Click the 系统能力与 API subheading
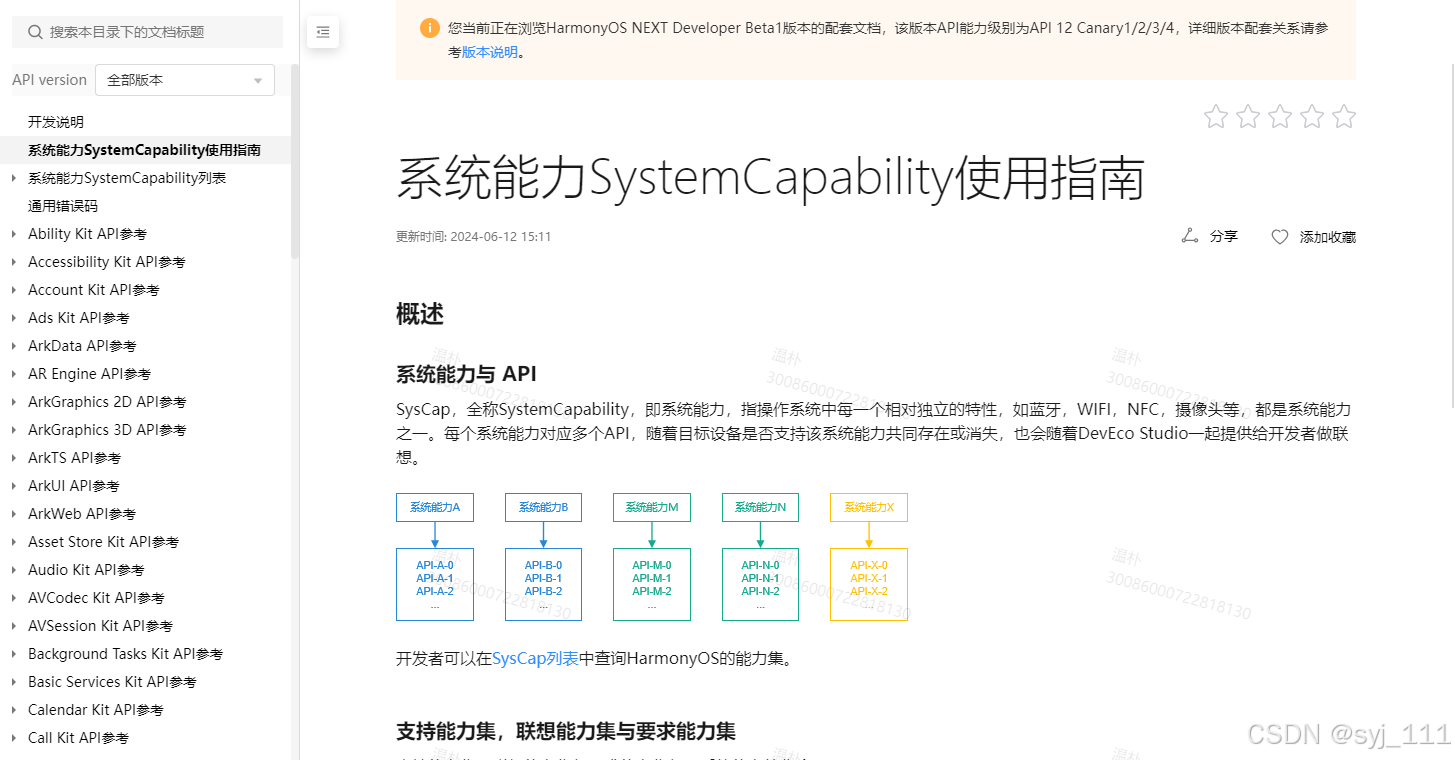 click(x=466, y=374)
